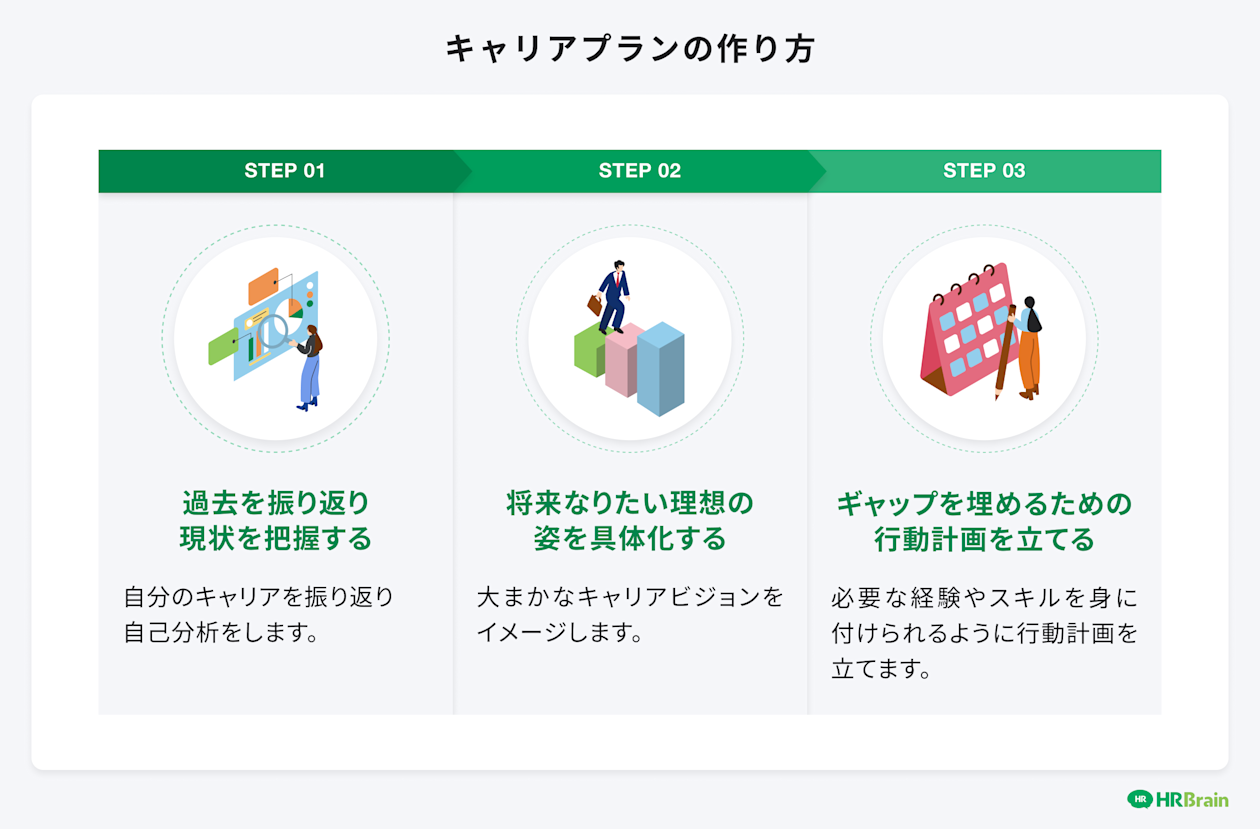Click the heading ギャップを埋めるための行動計画を立てる

point(985,520)
